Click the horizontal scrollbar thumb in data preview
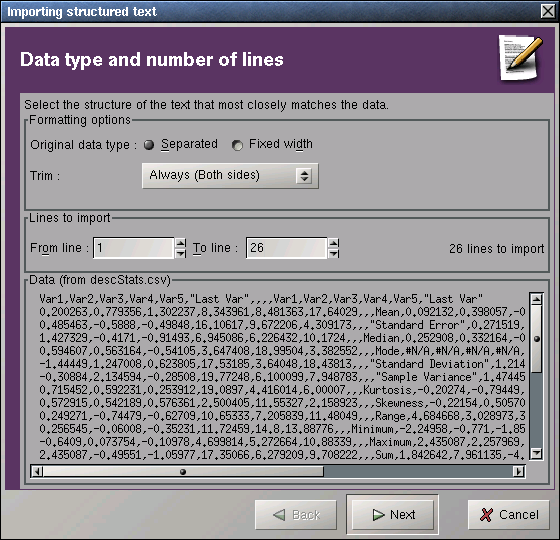Image resolution: width=560 pixels, height=540 pixels. (x=183, y=472)
